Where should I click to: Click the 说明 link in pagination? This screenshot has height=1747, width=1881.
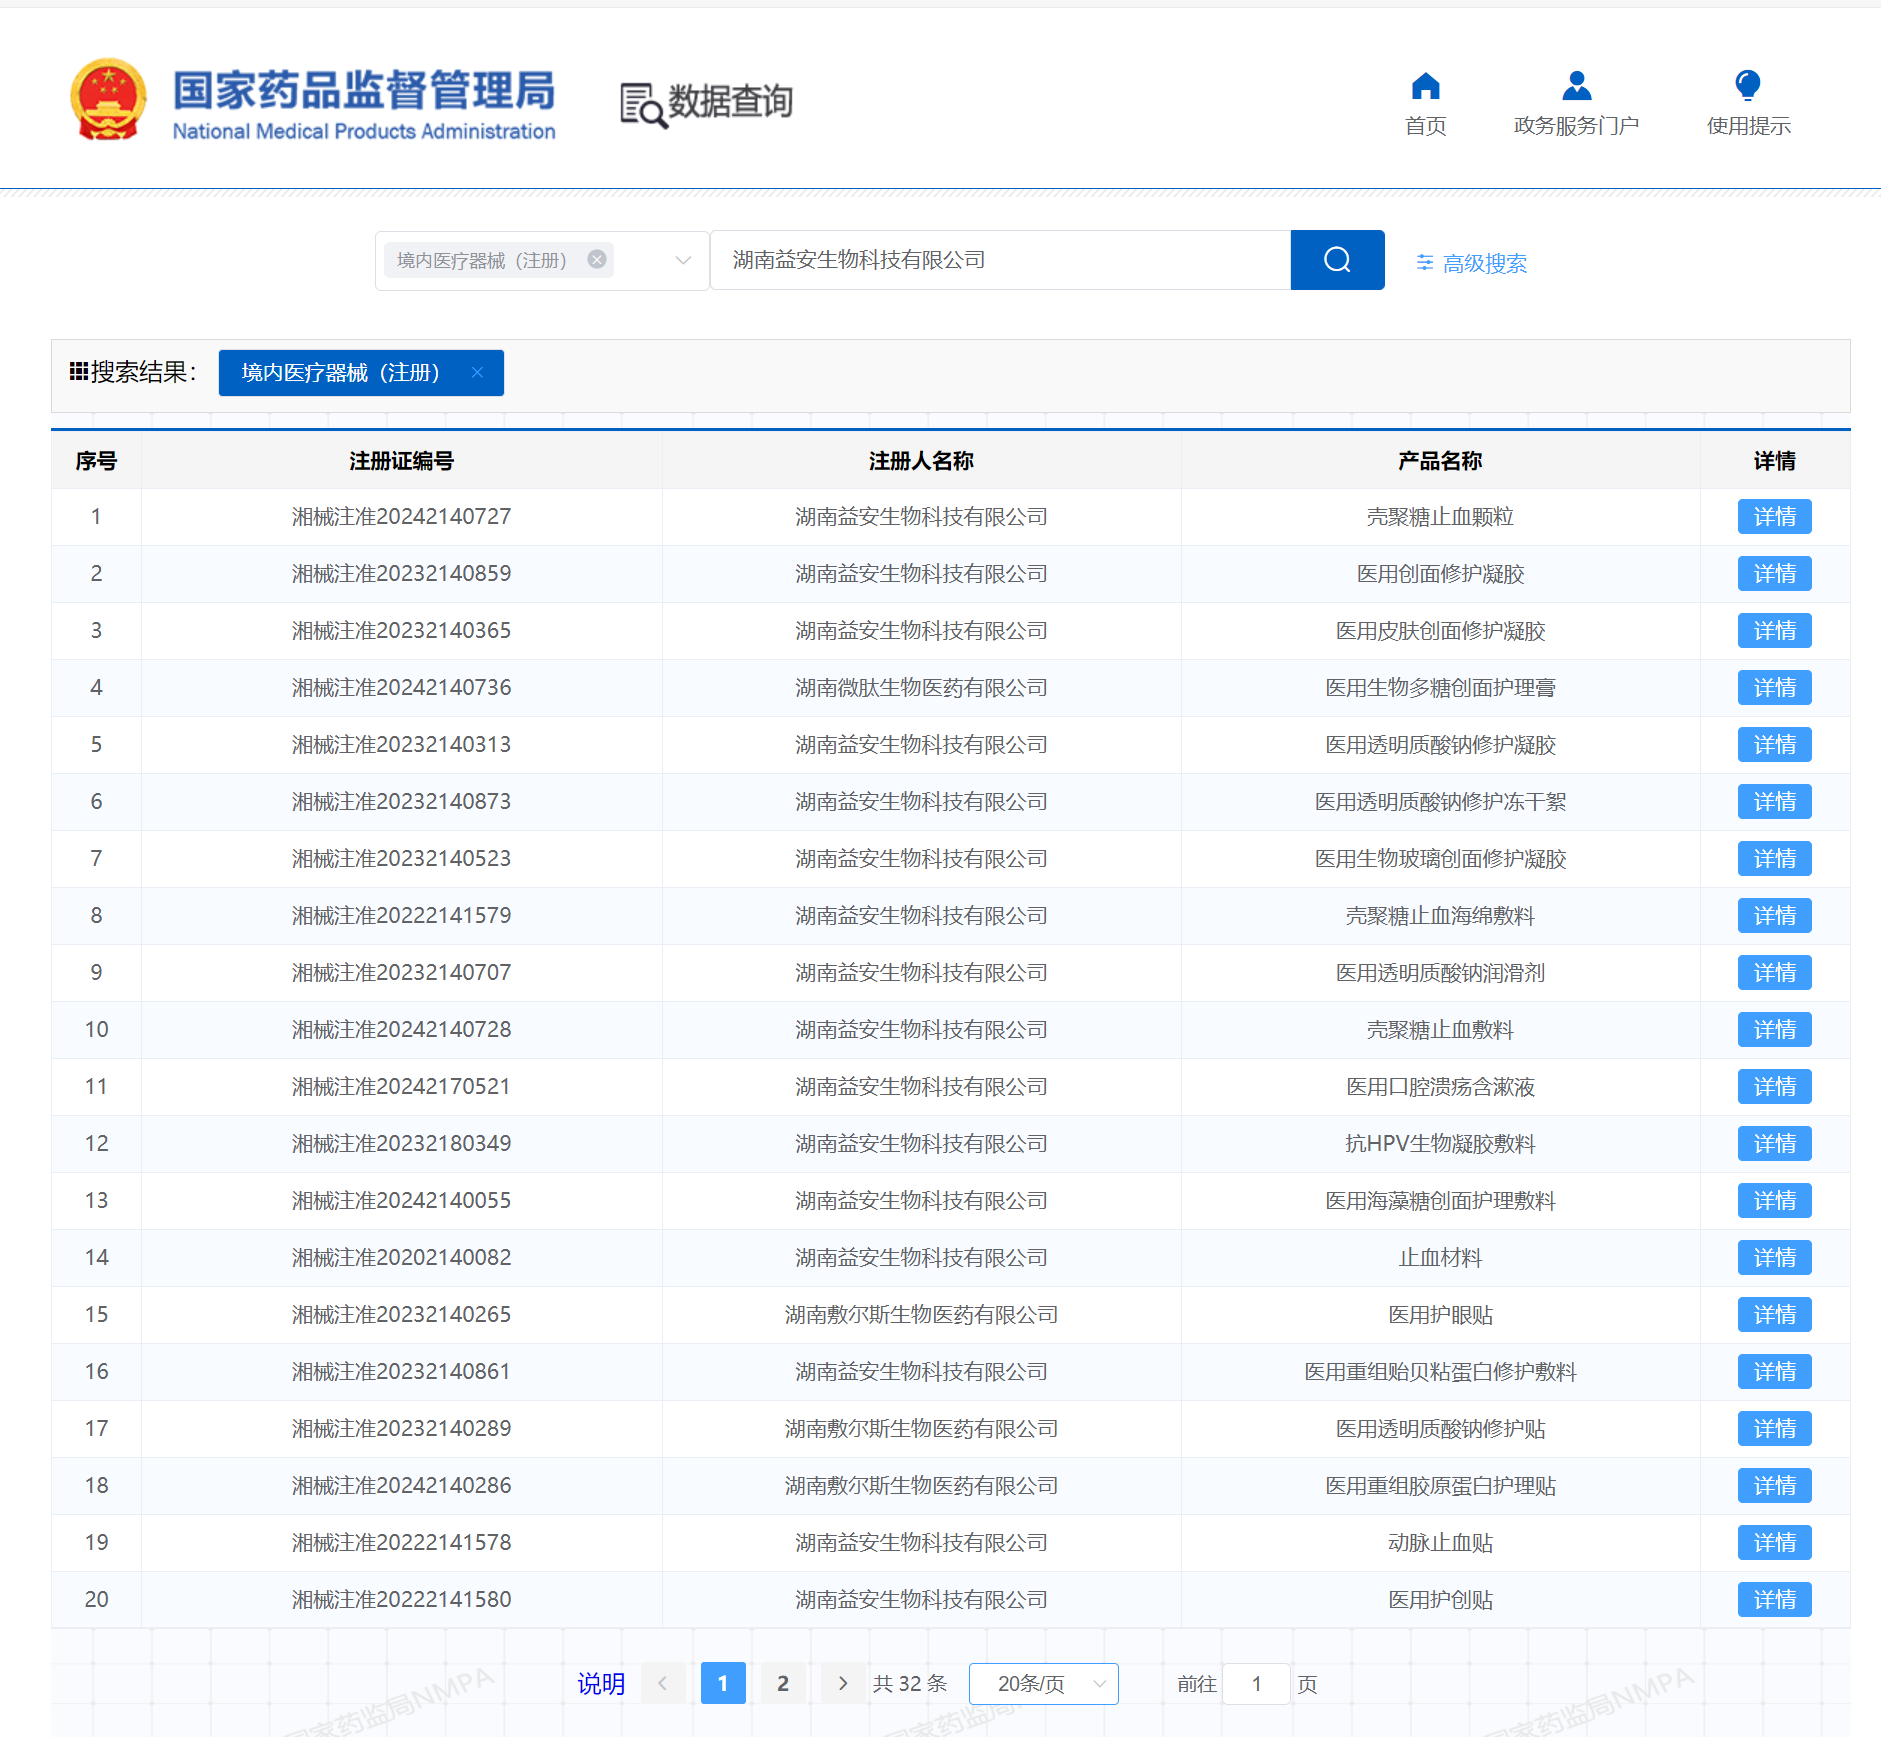(601, 1684)
